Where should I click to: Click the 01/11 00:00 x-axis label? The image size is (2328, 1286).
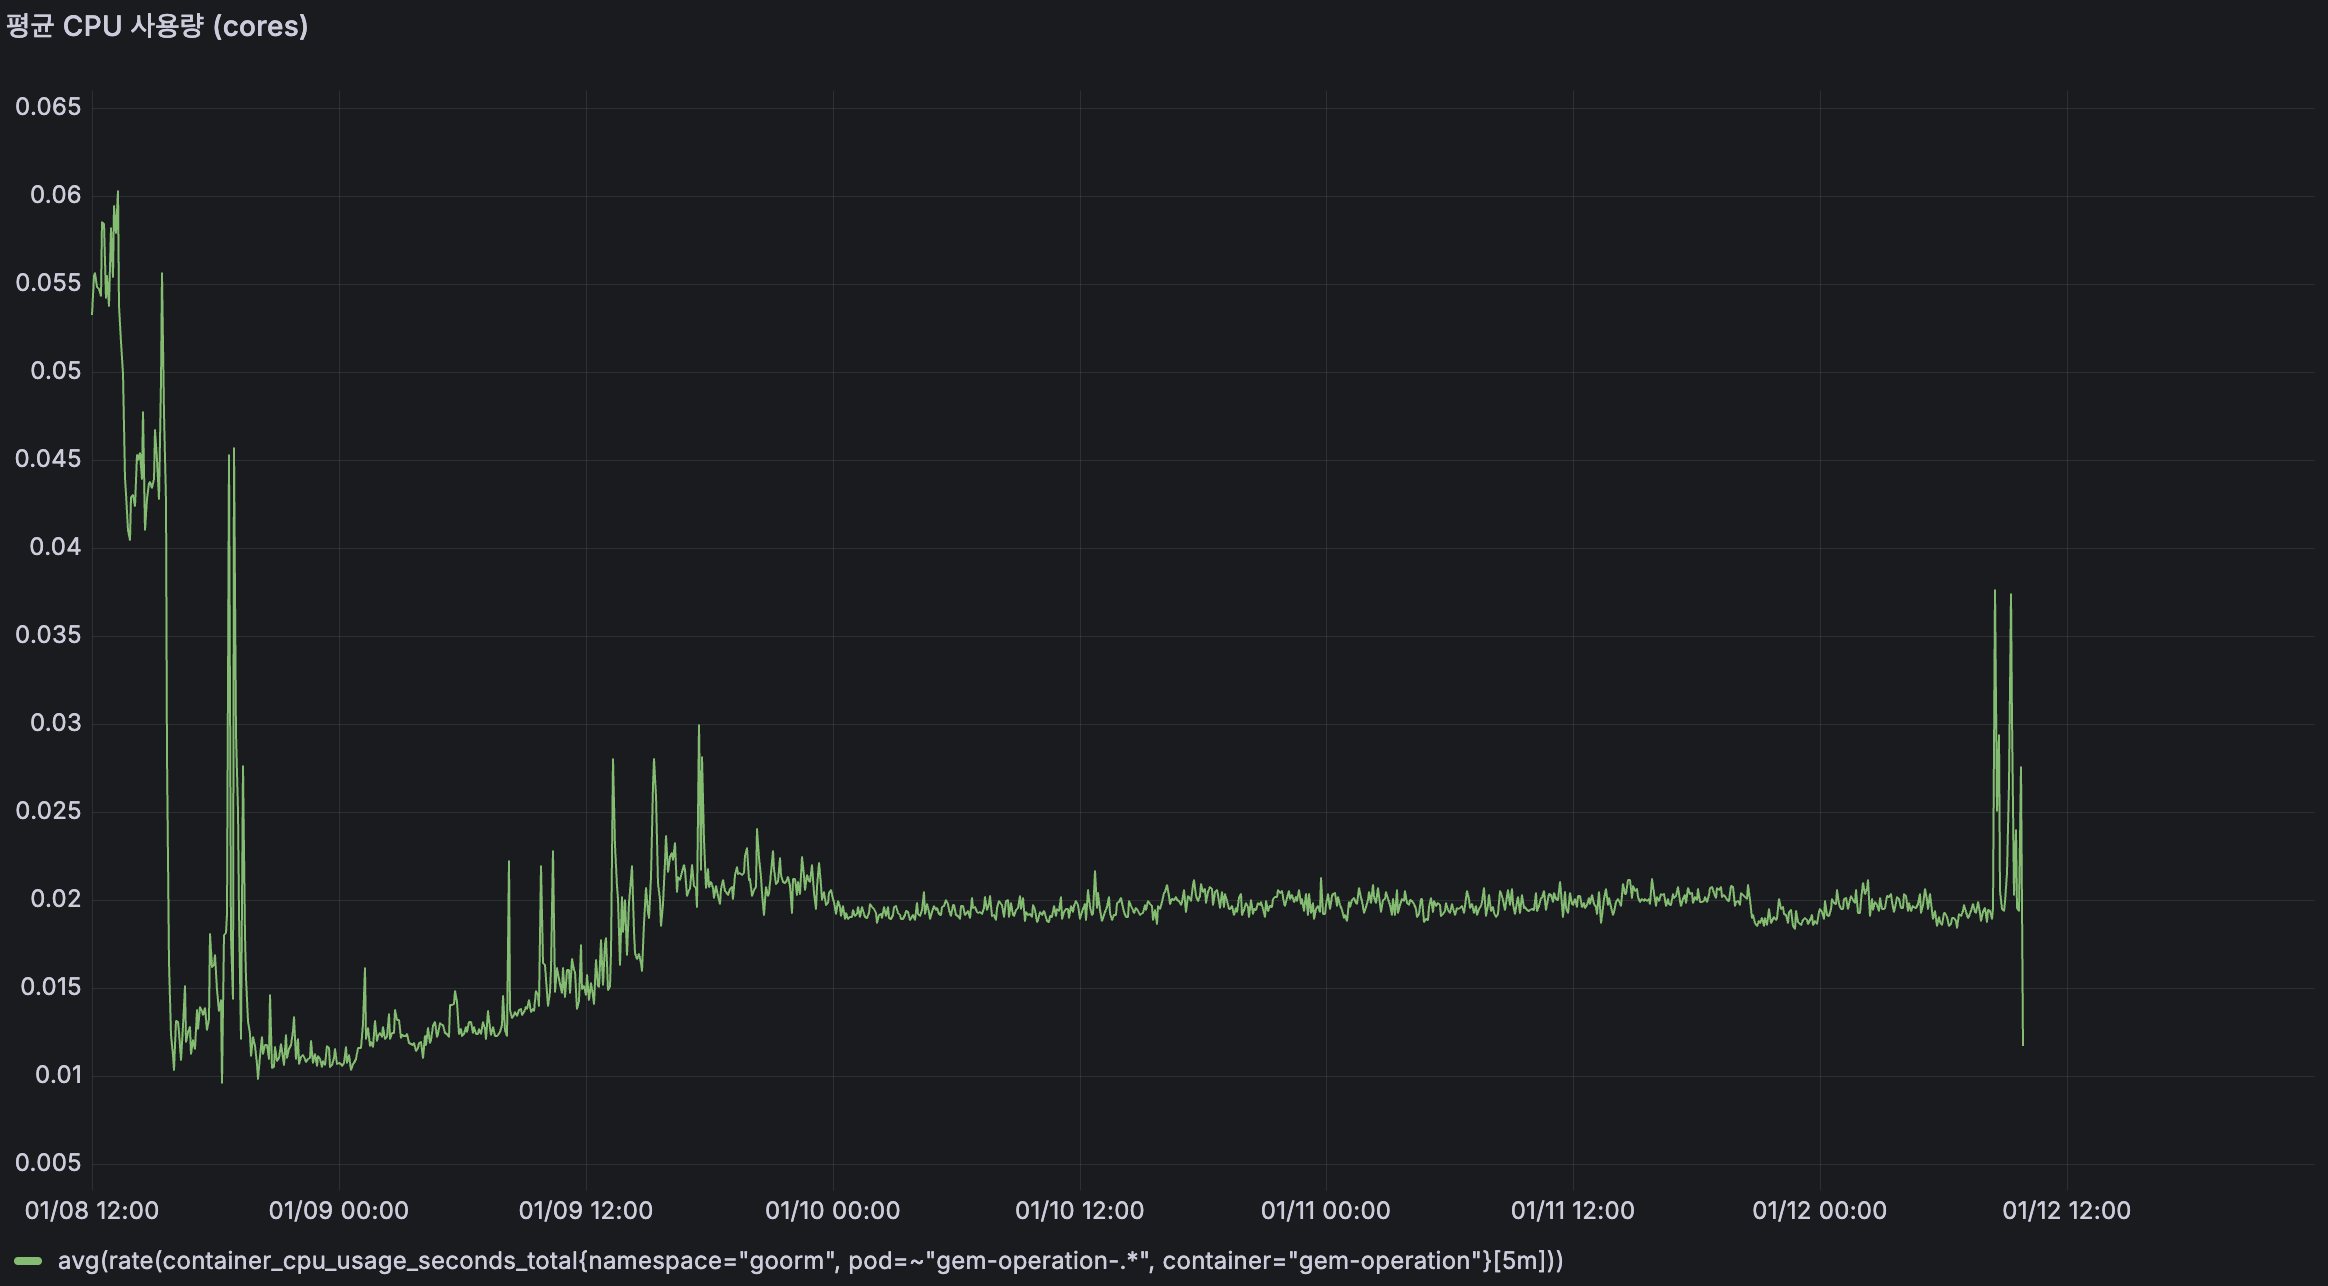(1326, 1210)
